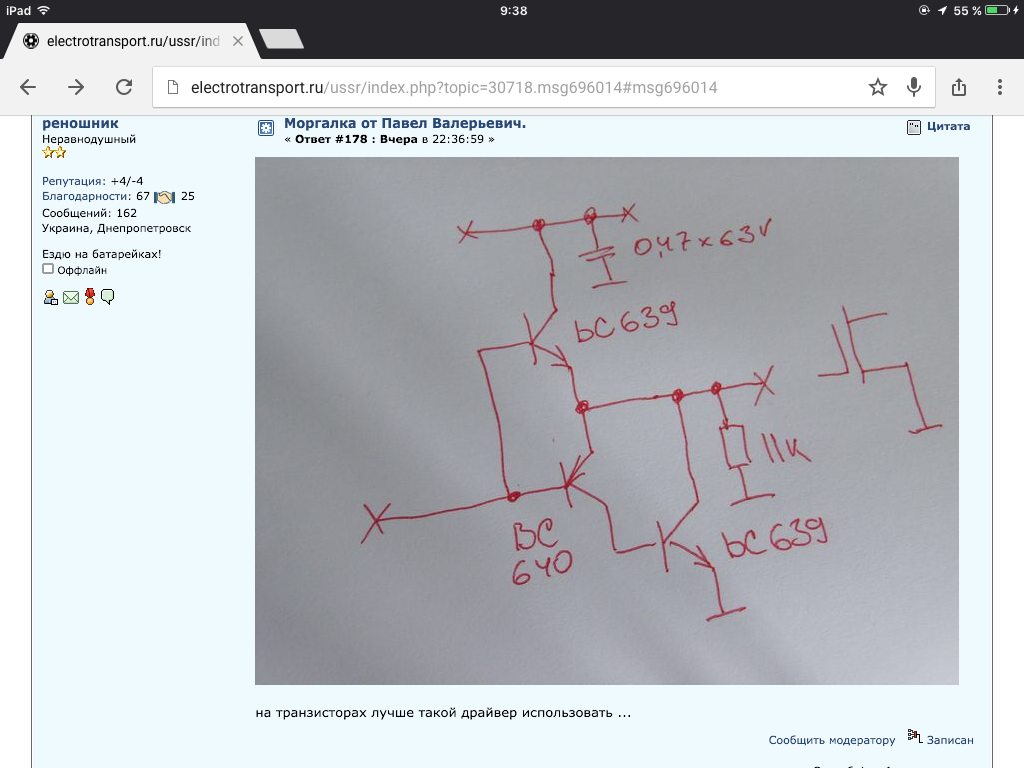Click the Записан IP log link
The height and width of the screenshot is (768, 1024).
click(x=949, y=740)
